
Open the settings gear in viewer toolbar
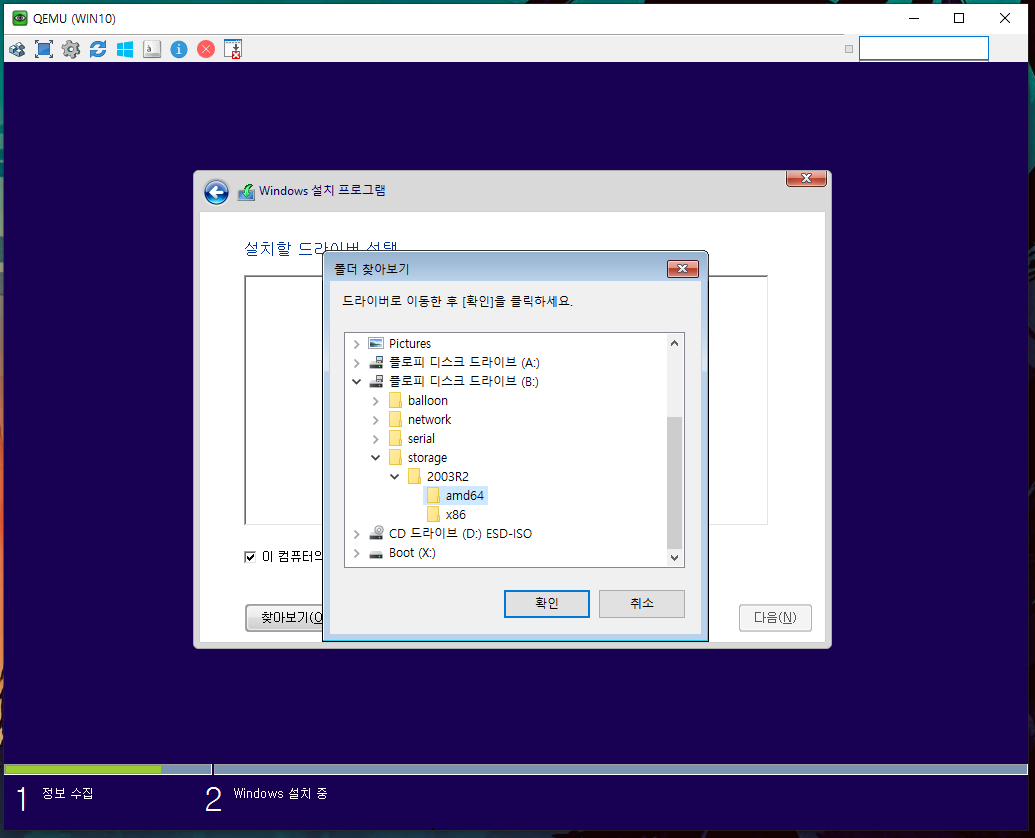click(x=71, y=49)
